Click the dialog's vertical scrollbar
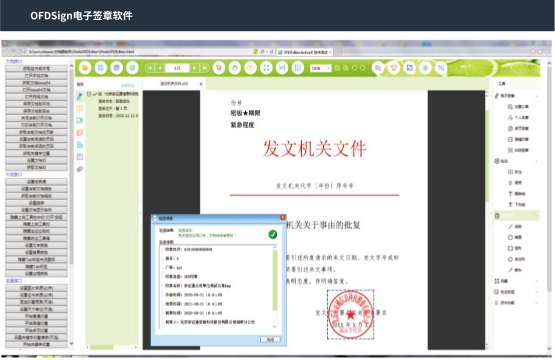Image resolution: width=555 pixels, height=360 pixels. click(275, 287)
